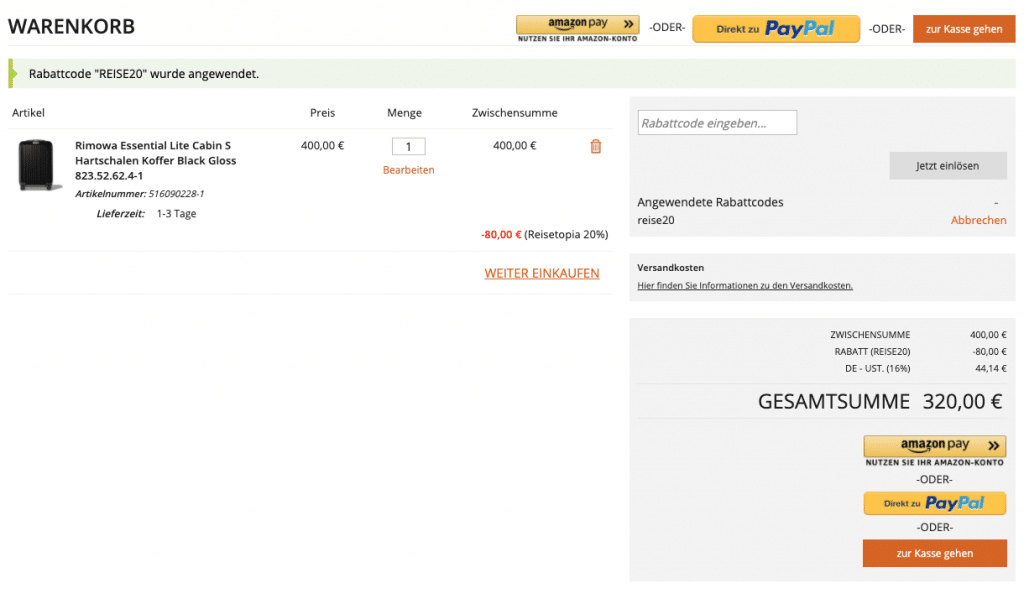The width and height of the screenshot is (1024, 594).
Task: Click the Menge quantity field
Action: (408, 147)
